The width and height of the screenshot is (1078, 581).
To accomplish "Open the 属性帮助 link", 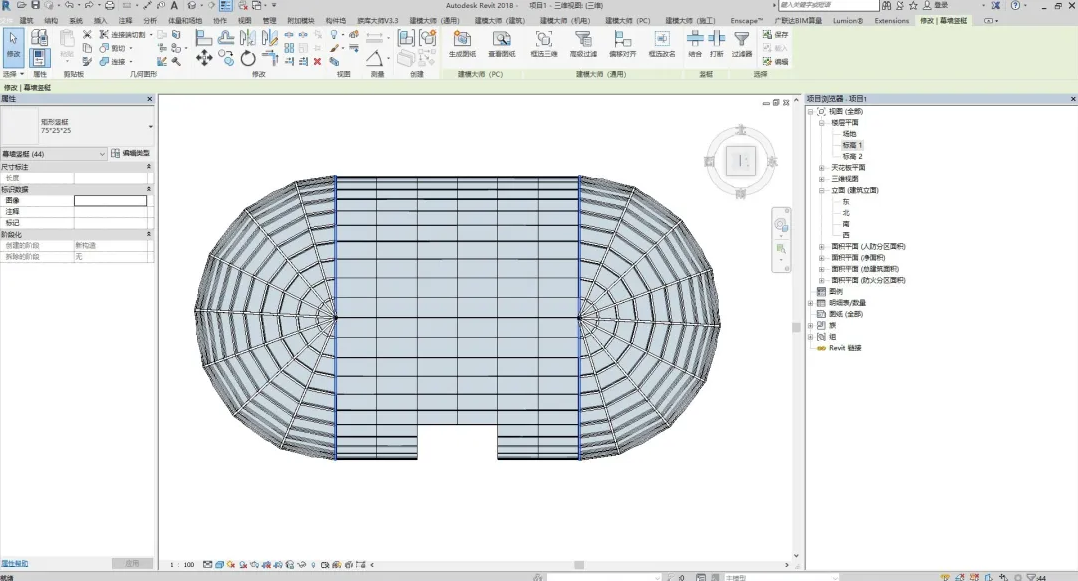I will pos(15,564).
